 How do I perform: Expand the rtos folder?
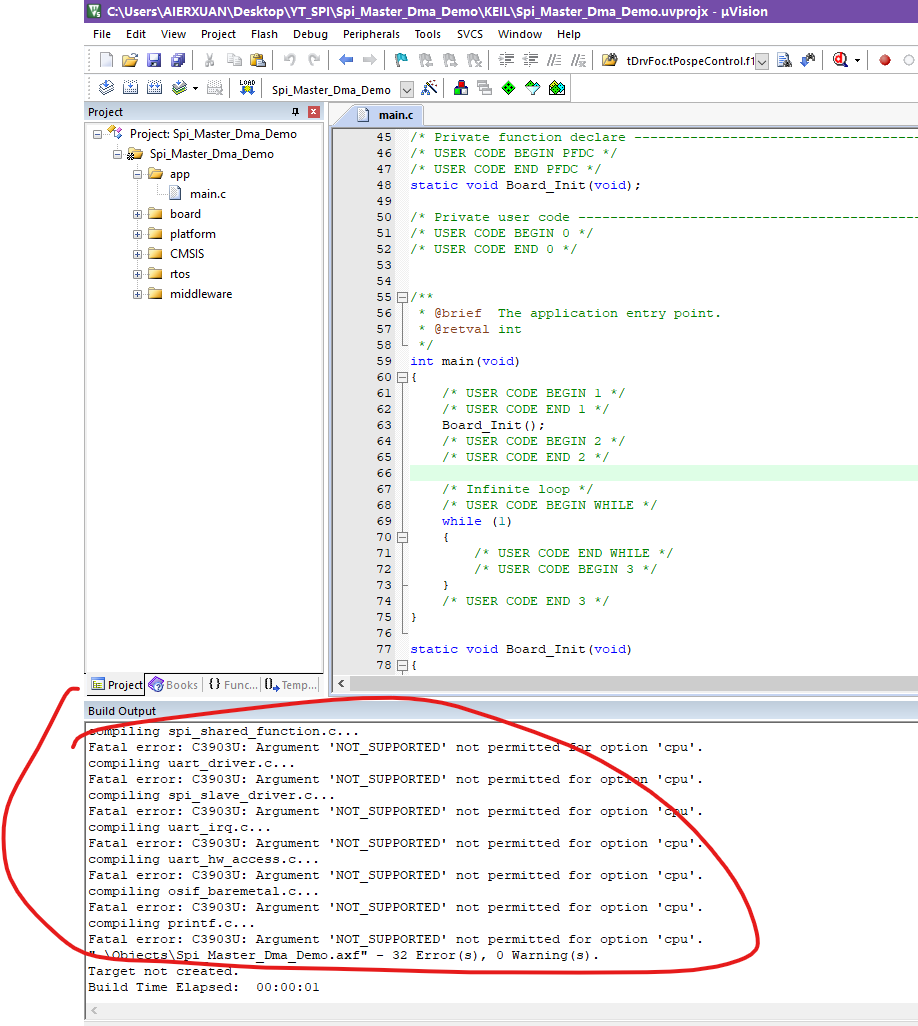[x=137, y=274]
